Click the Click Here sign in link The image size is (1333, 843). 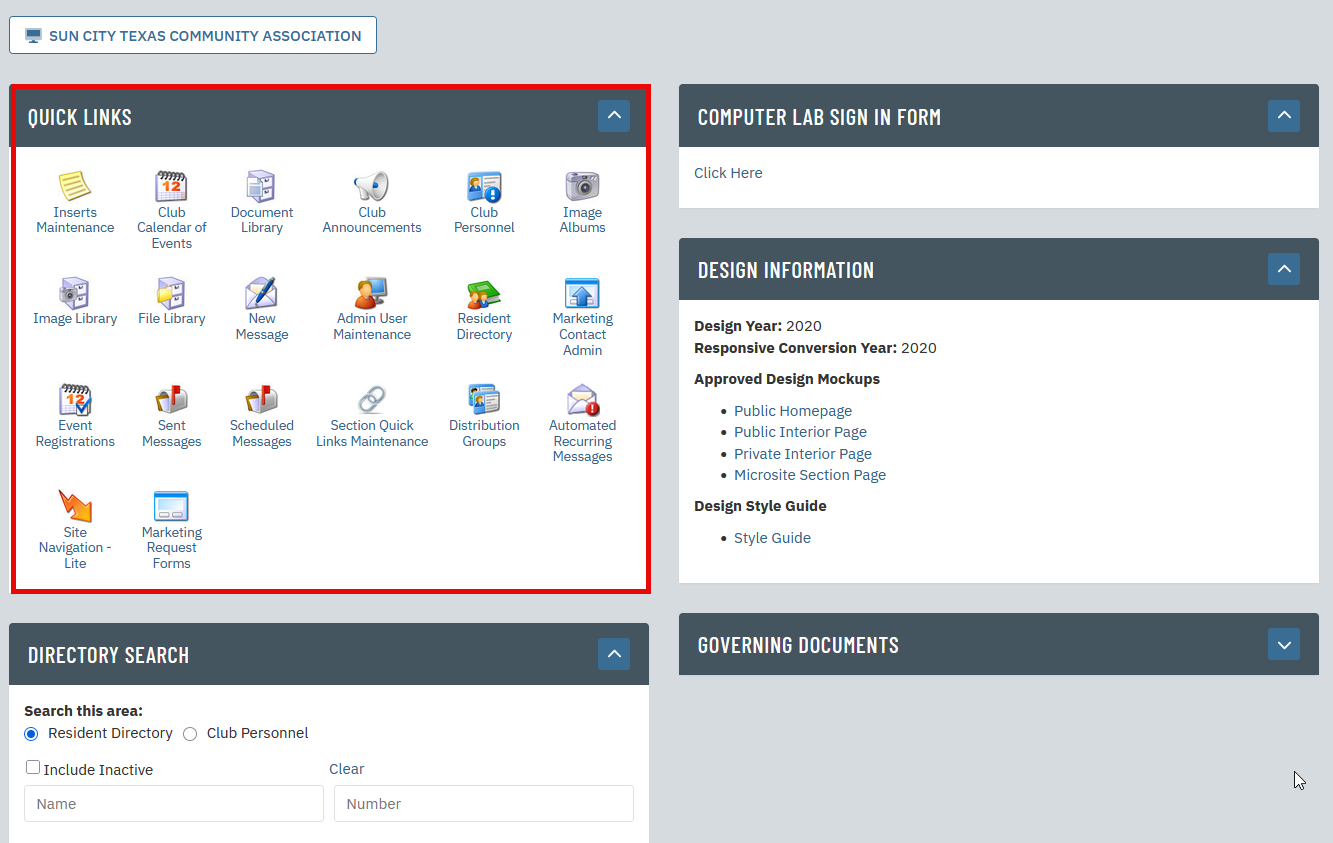click(728, 172)
